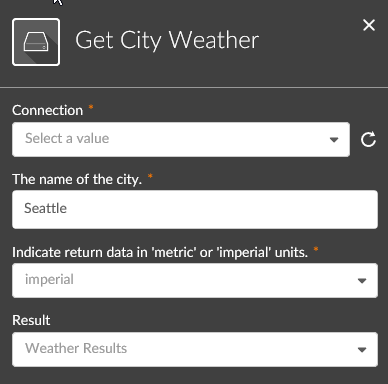
Task: Focus the city name field containing Seattle
Action: pyautogui.click(x=195, y=209)
